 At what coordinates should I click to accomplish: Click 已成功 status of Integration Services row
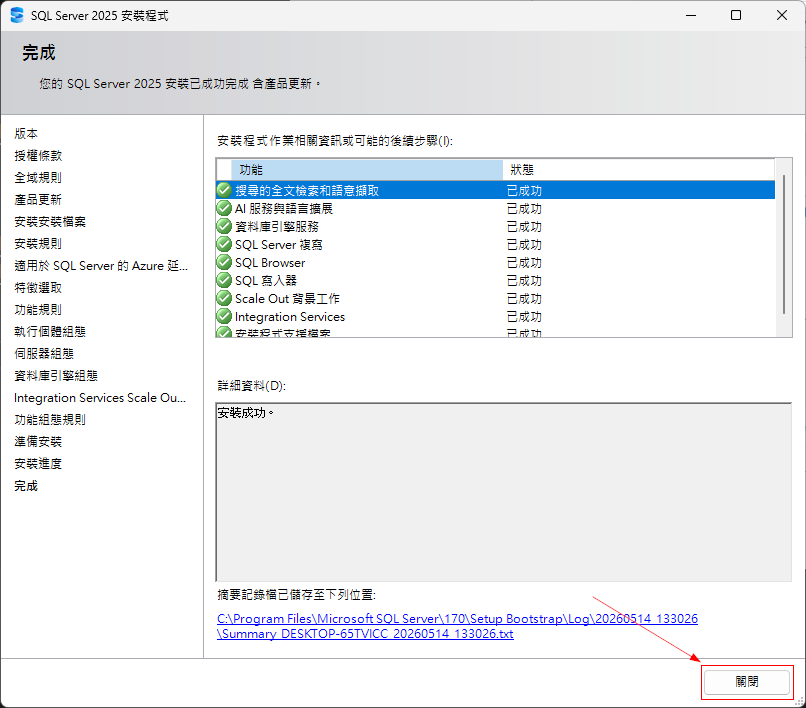pos(524,317)
